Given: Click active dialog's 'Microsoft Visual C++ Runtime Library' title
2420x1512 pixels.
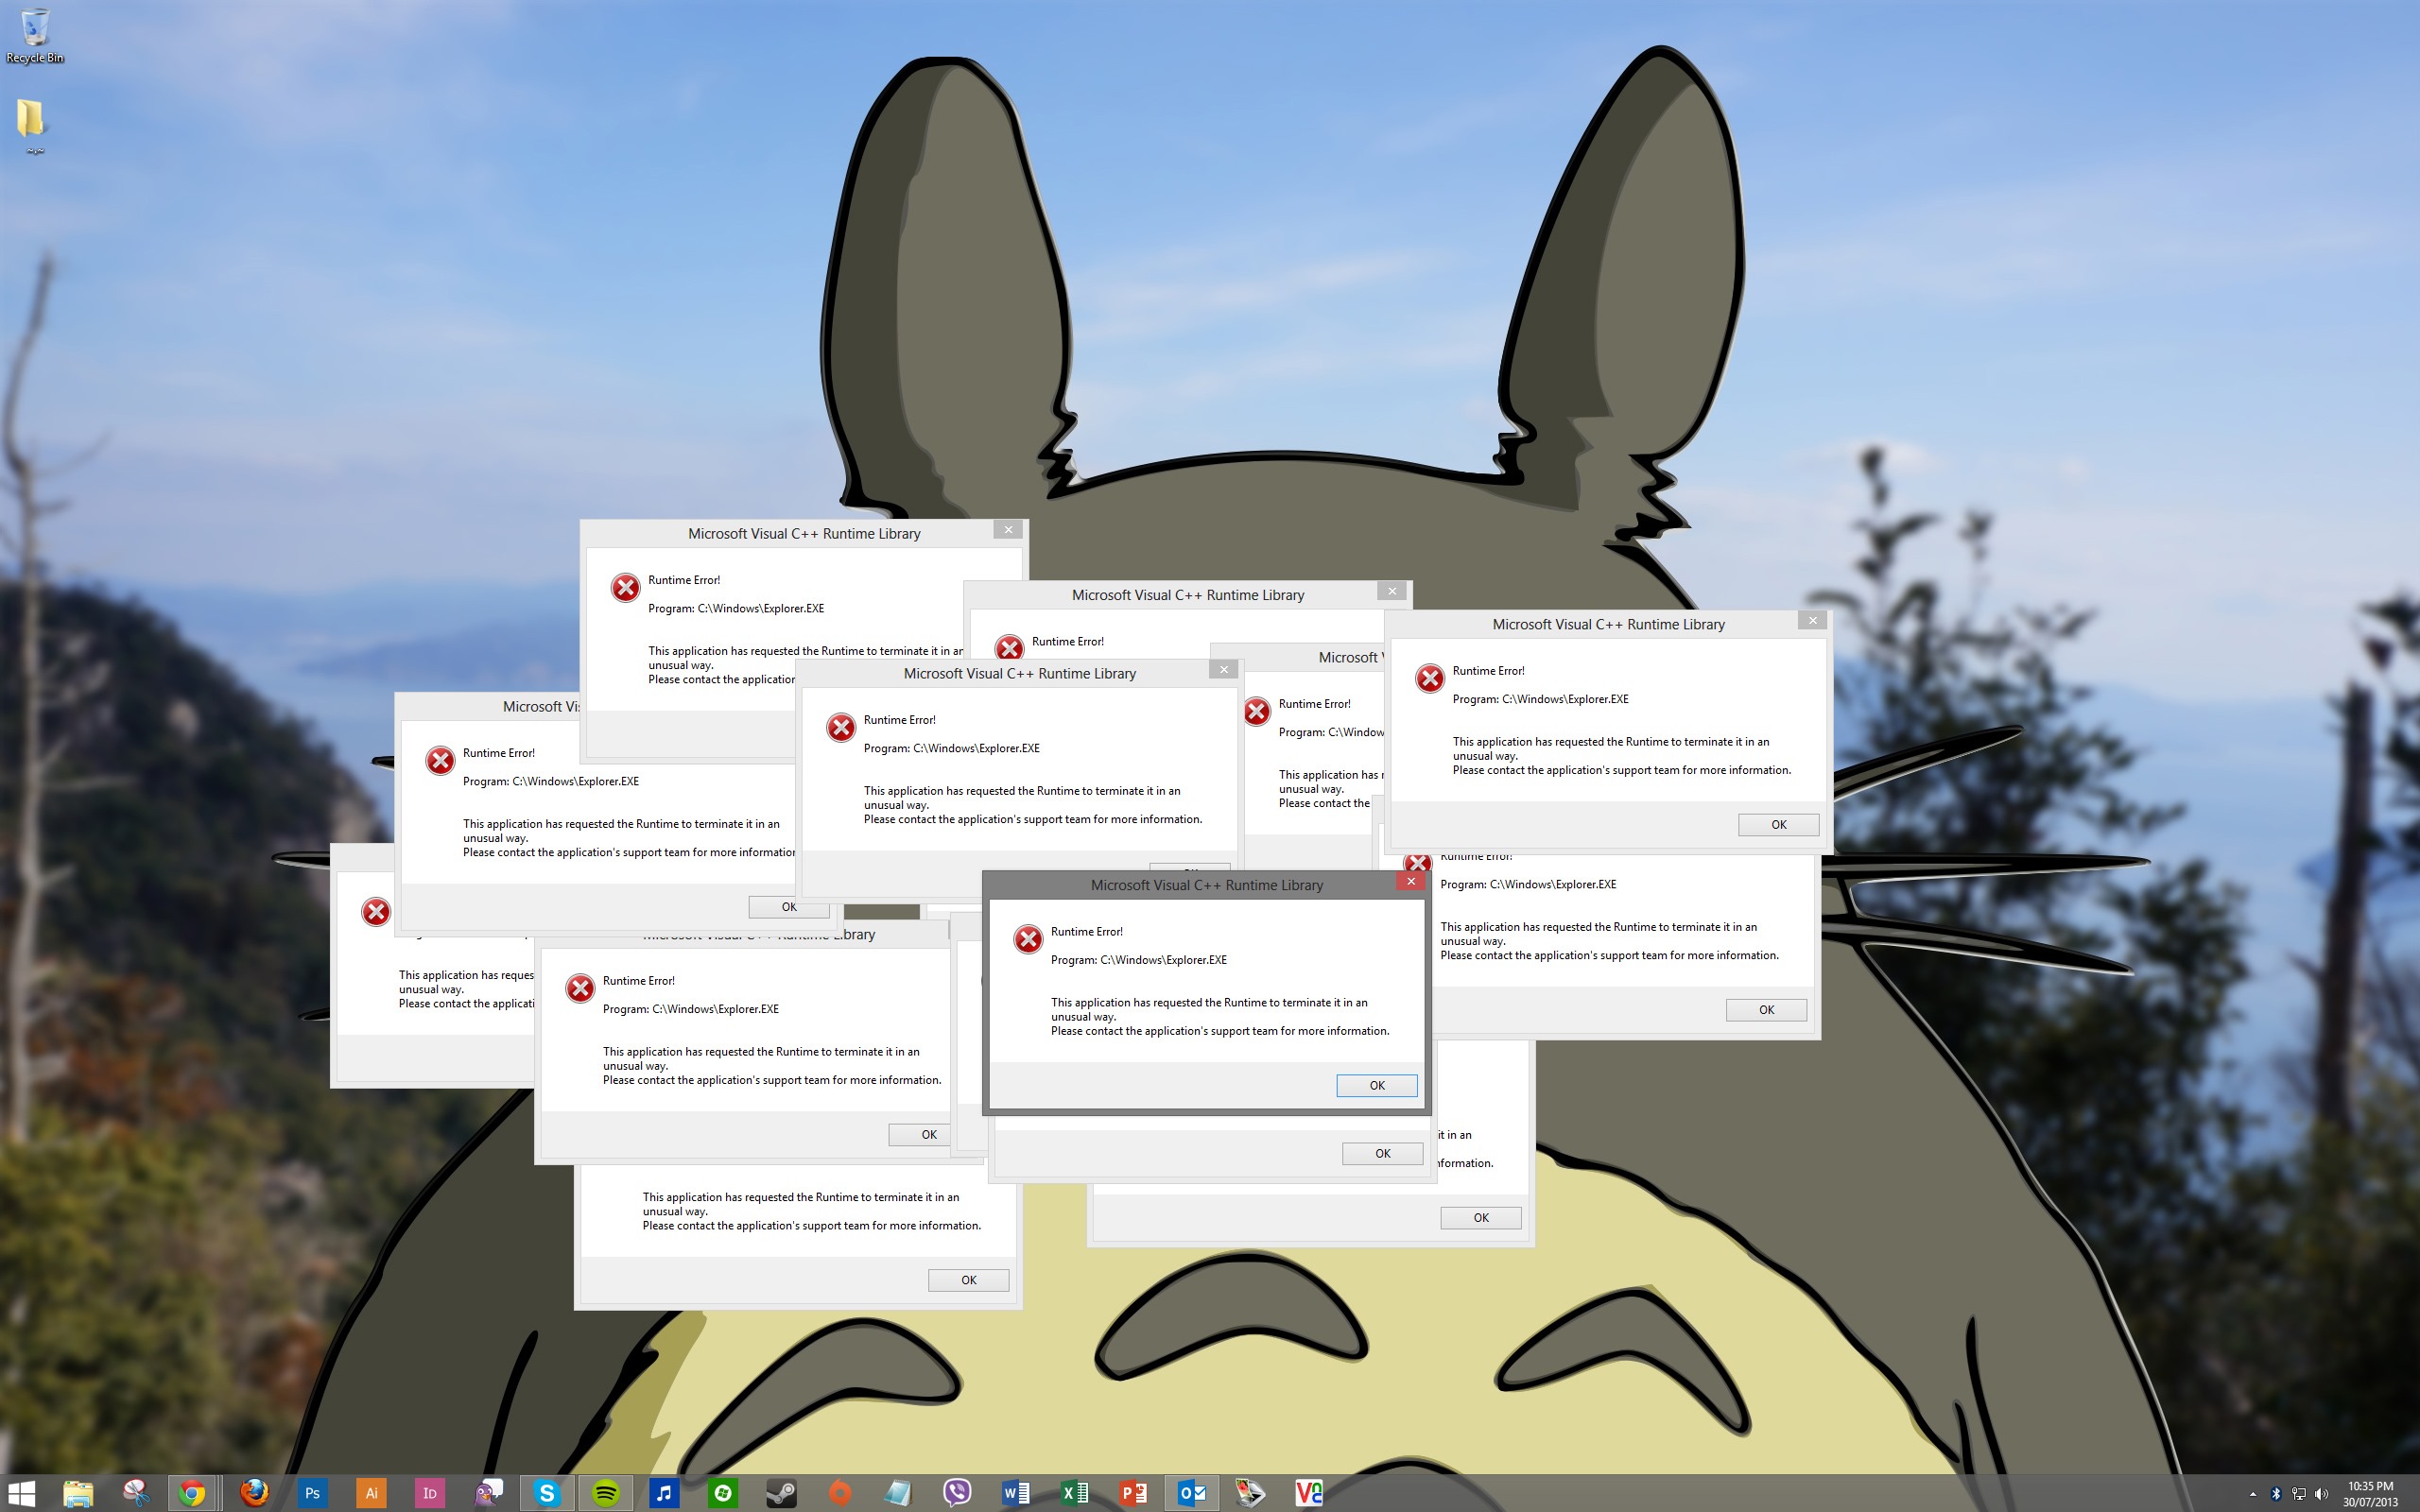Looking at the screenshot, I should [1207, 885].
